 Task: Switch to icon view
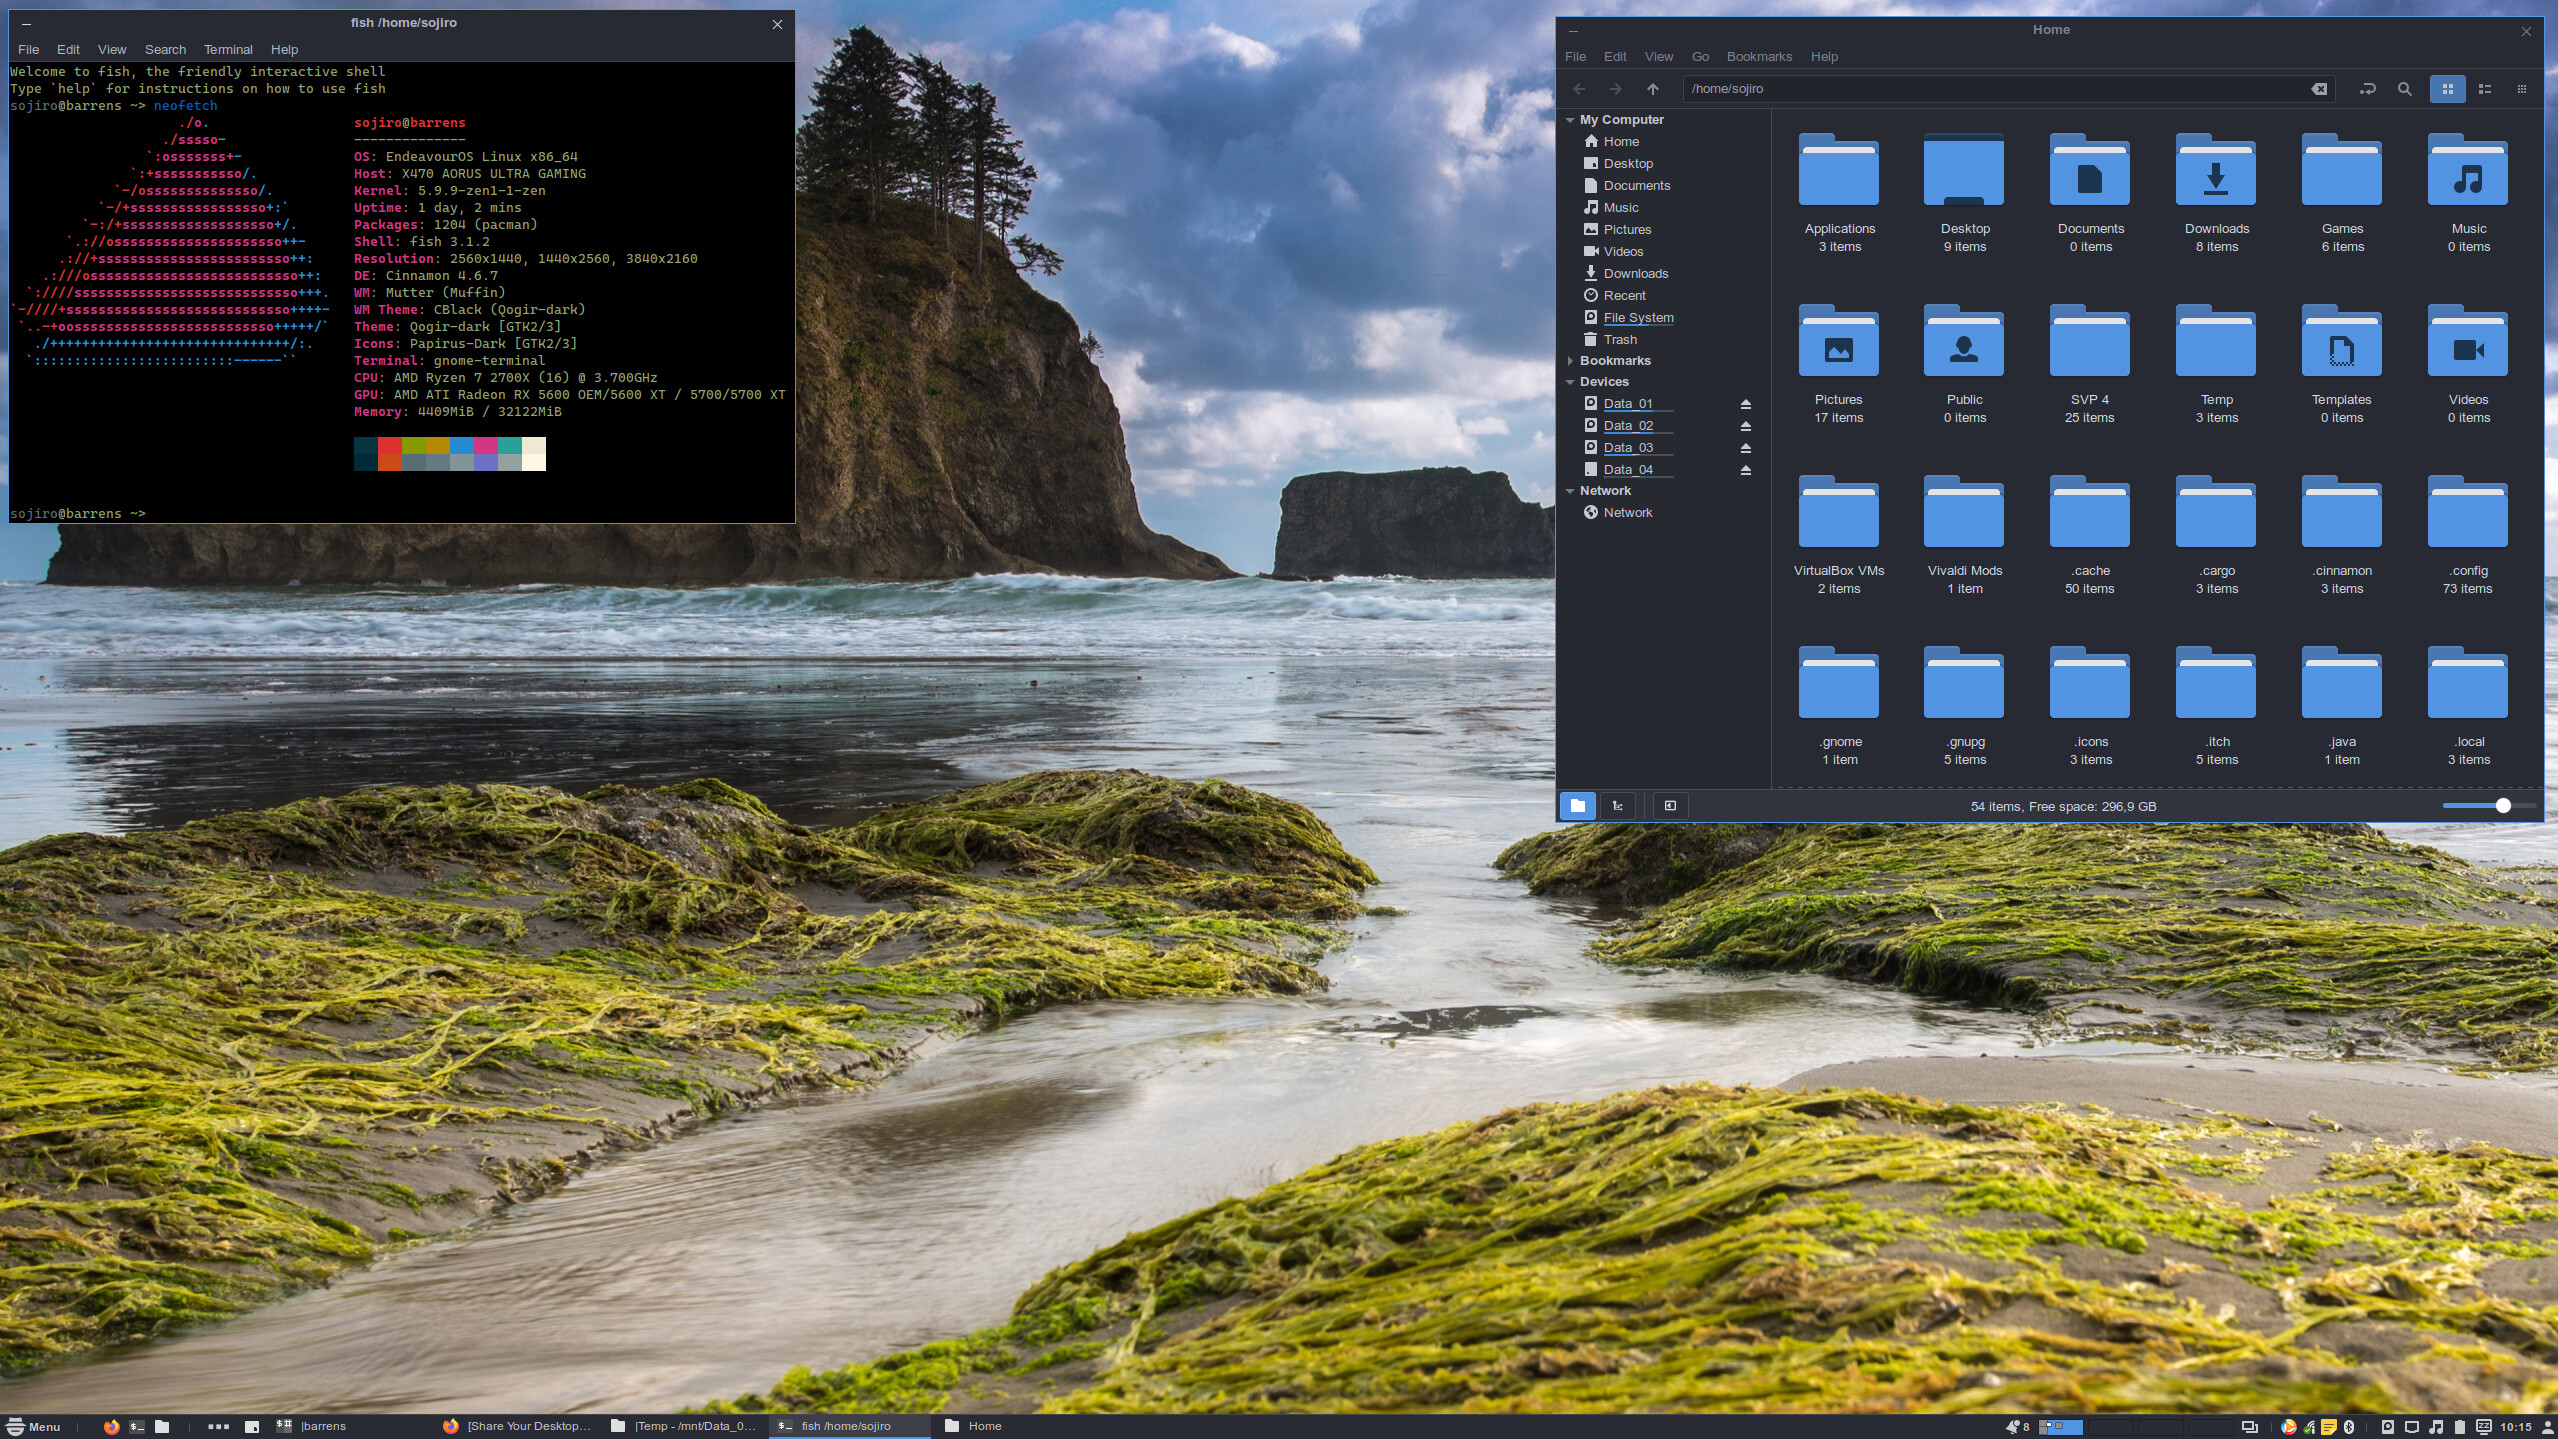tap(2447, 89)
